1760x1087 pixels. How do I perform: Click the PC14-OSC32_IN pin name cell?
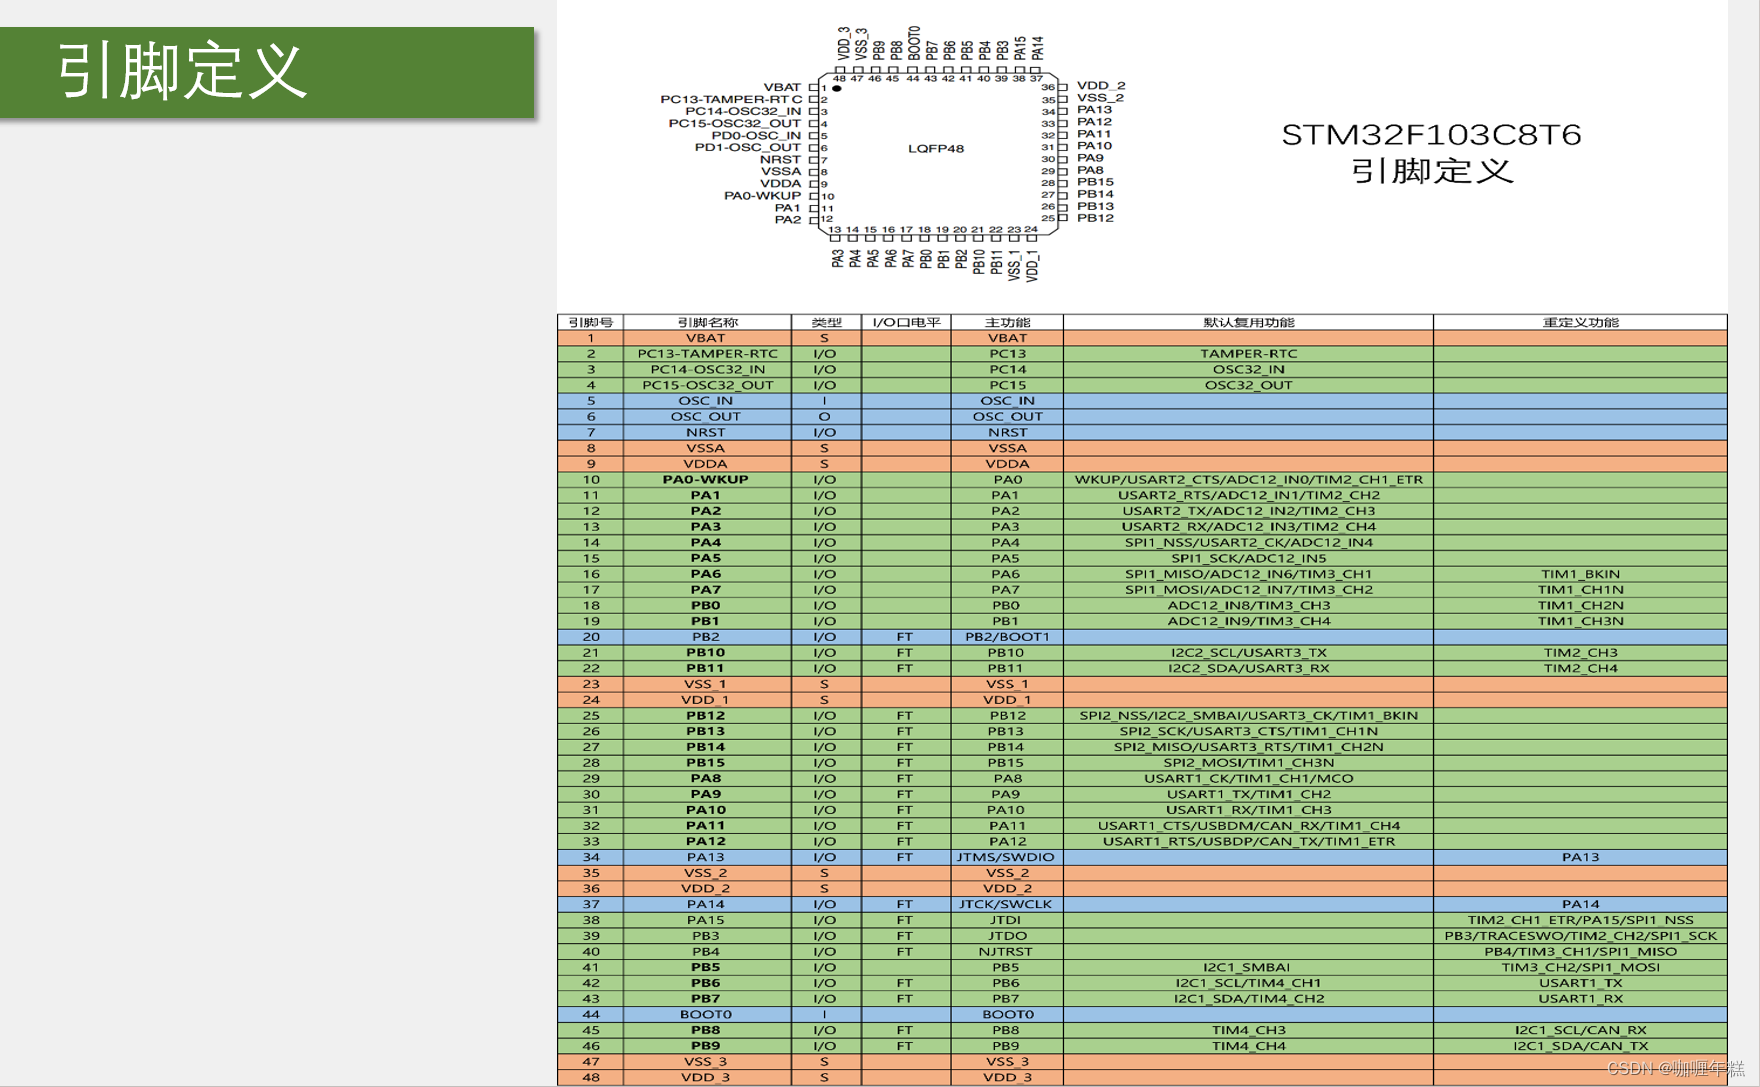pyautogui.click(x=707, y=369)
